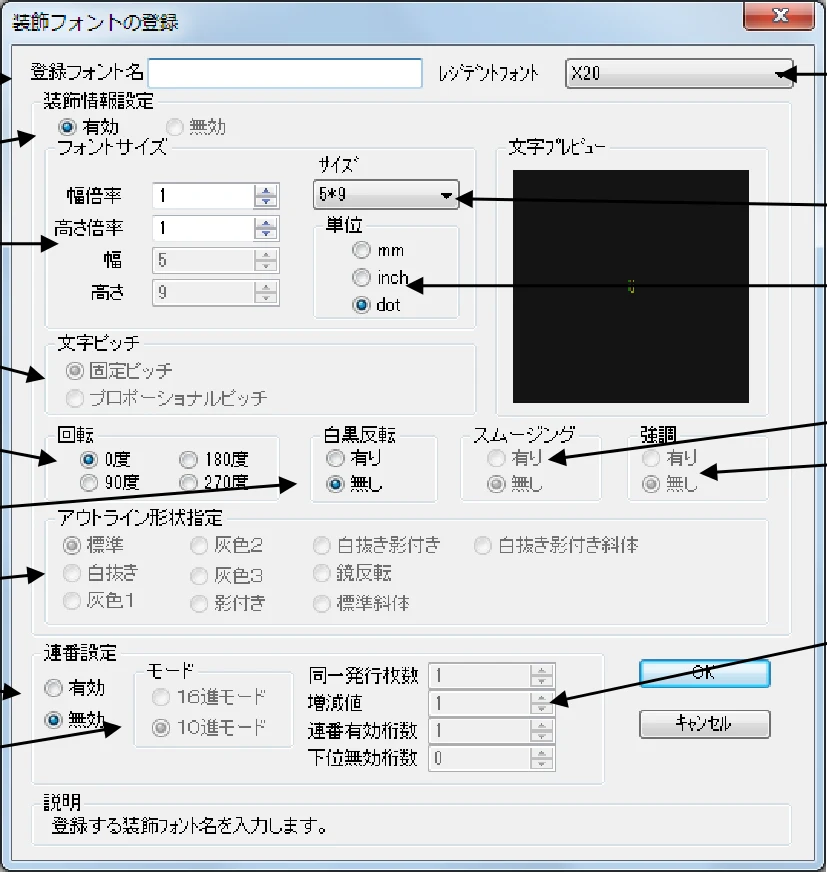Select 無し under 強調
This screenshot has height=873, width=827.
[x=650, y=484]
